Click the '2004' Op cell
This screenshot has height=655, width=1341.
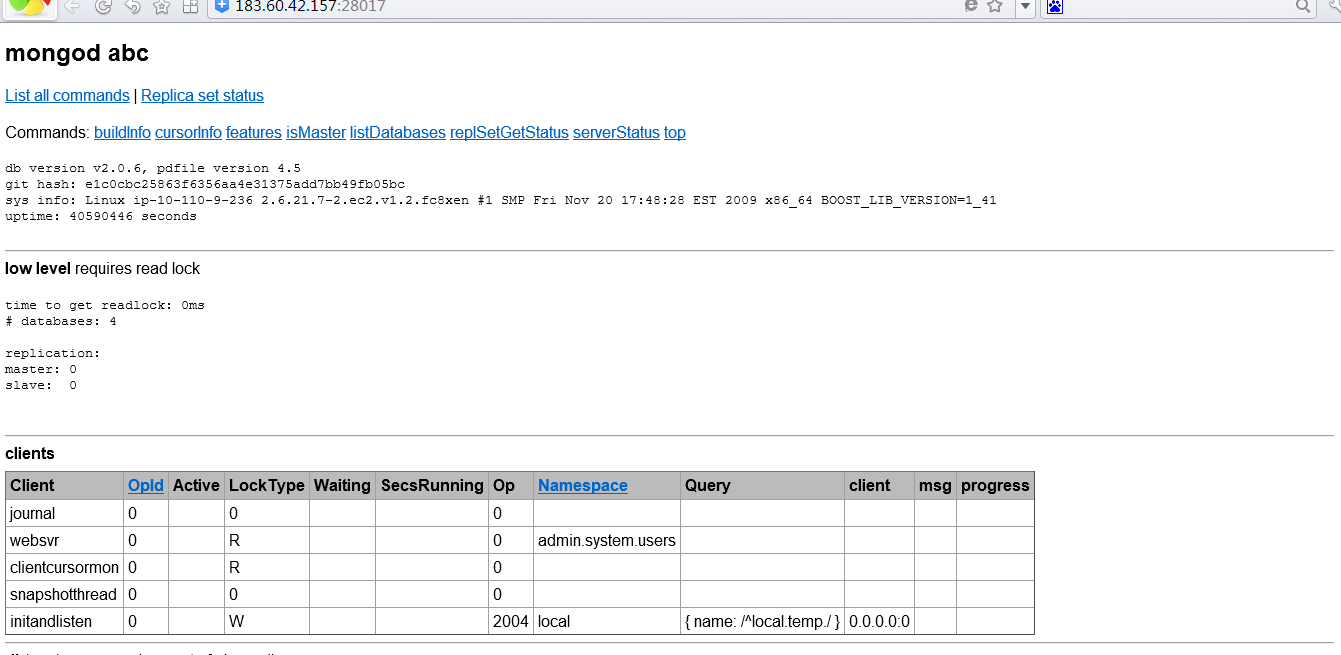pyautogui.click(x=511, y=621)
